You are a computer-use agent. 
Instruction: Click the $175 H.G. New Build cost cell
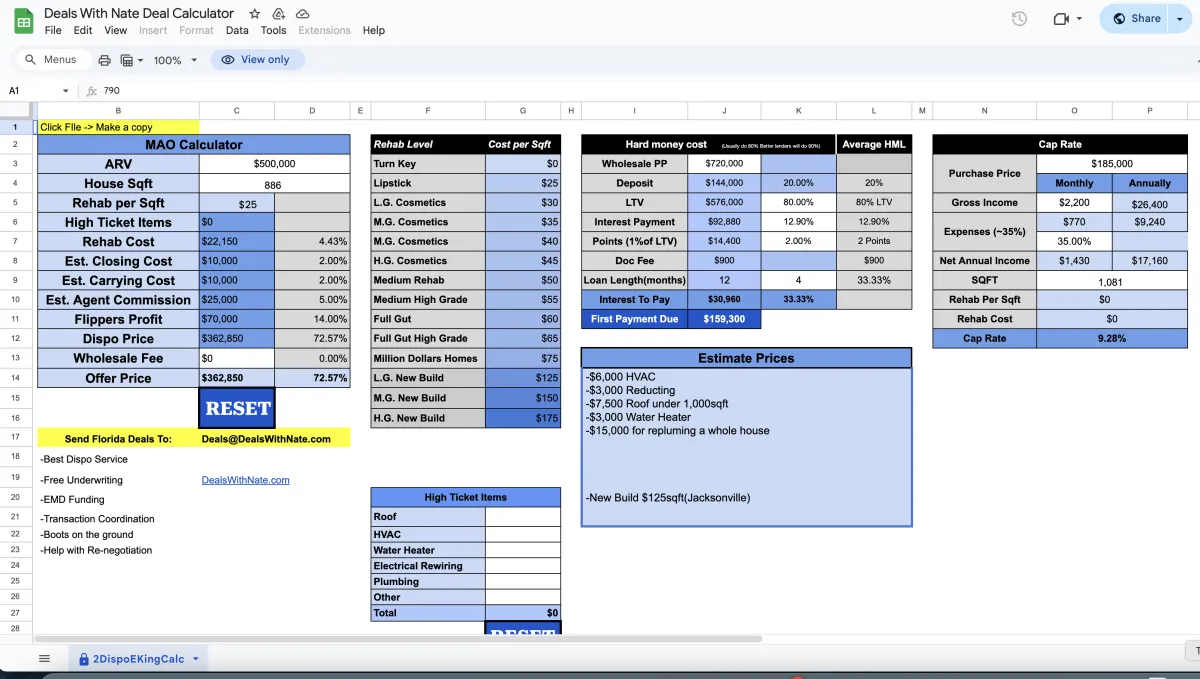pyautogui.click(x=523, y=418)
